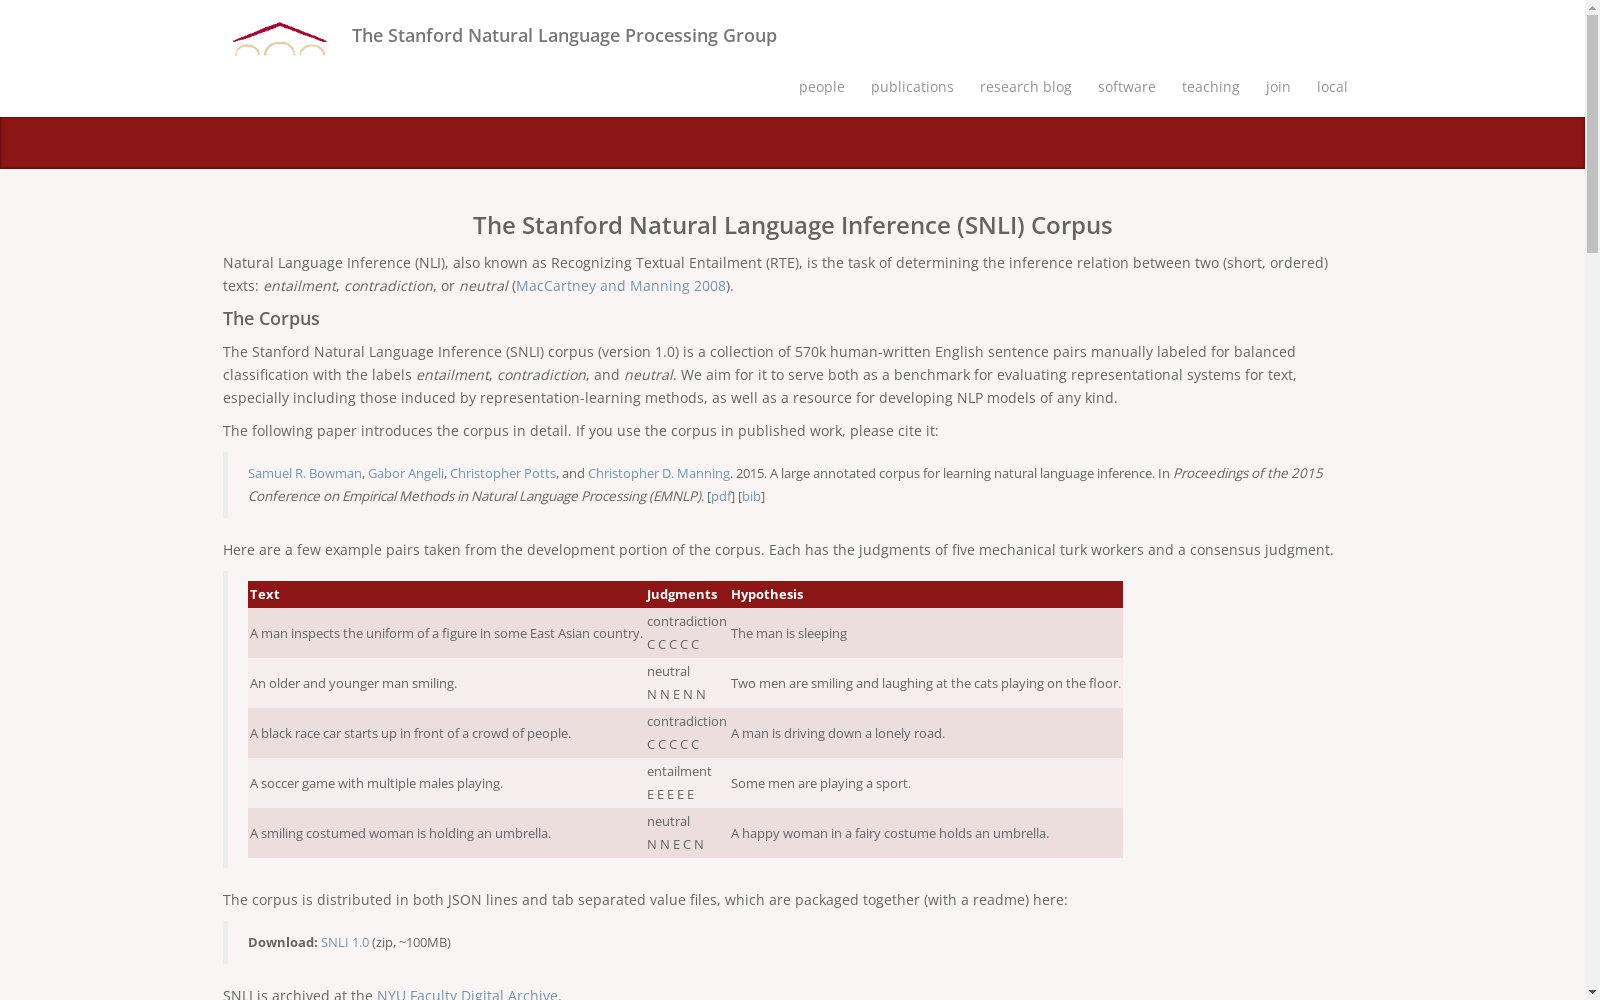The width and height of the screenshot is (1600, 1000).
Task: Click the scrollbar down arrow
Action: click(1592, 992)
